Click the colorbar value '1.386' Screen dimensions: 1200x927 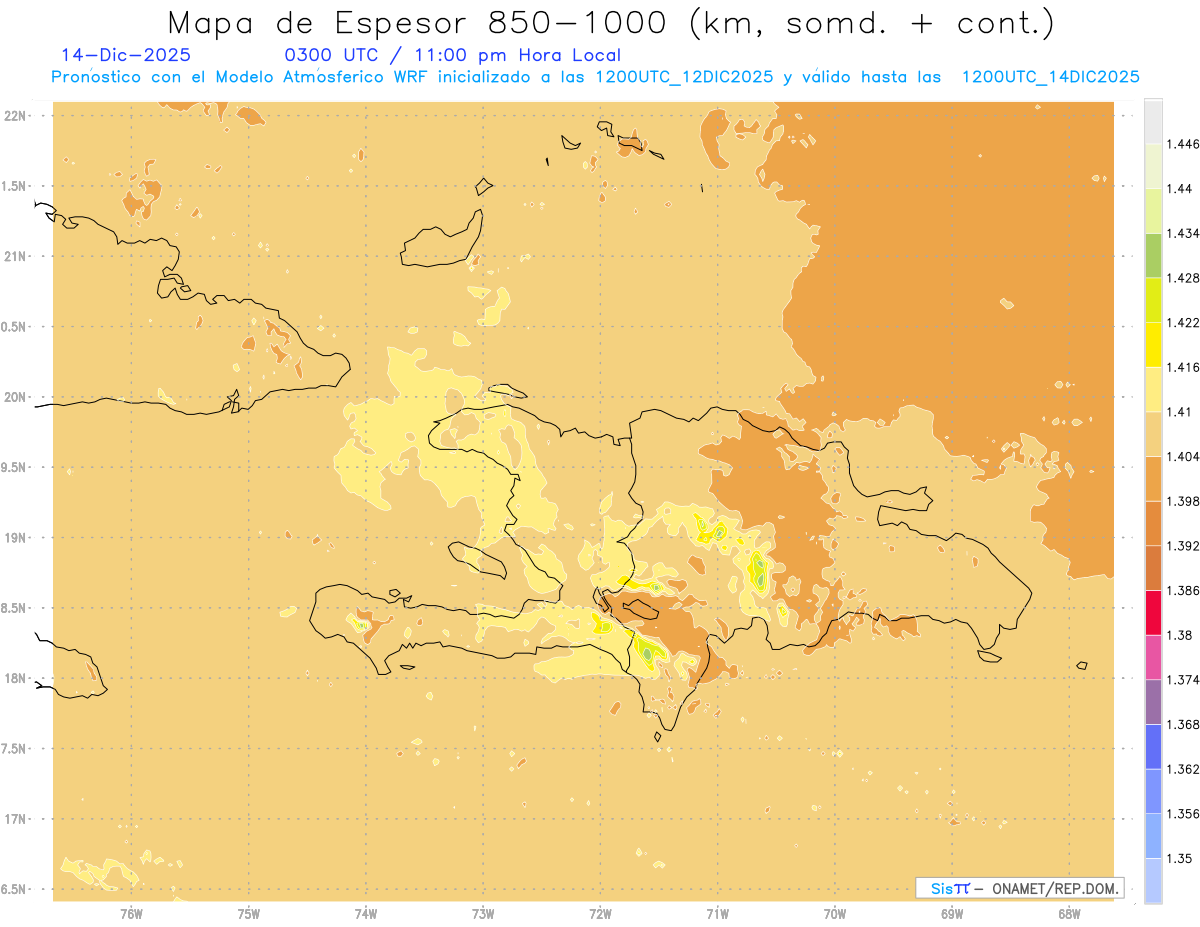(x=1184, y=590)
